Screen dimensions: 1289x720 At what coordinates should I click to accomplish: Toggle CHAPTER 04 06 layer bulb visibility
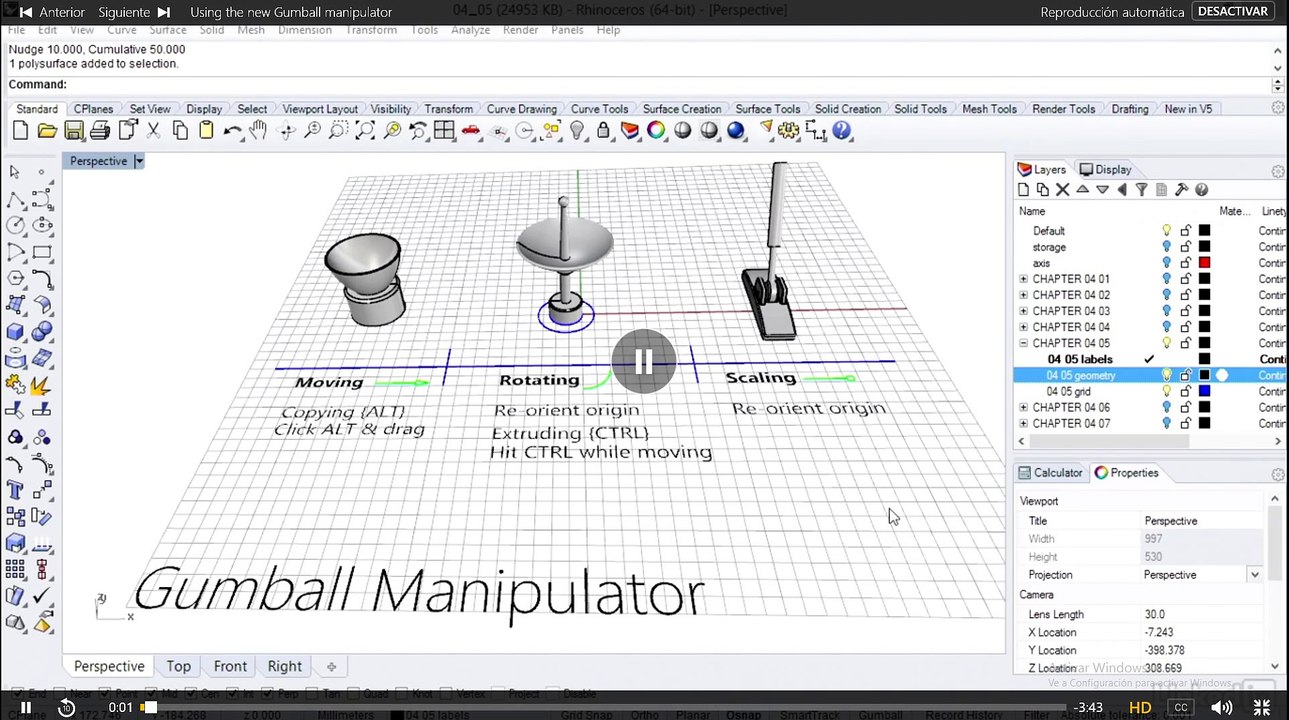pyautogui.click(x=1166, y=407)
